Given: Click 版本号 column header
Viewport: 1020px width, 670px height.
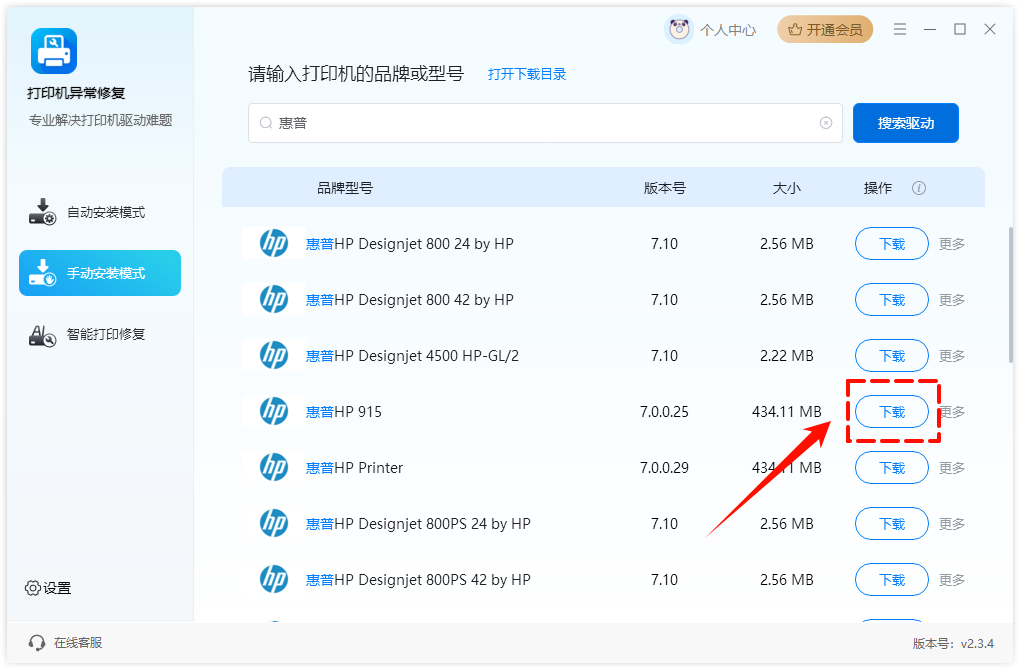Looking at the screenshot, I should pyautogui.click(x=664, y=188).
